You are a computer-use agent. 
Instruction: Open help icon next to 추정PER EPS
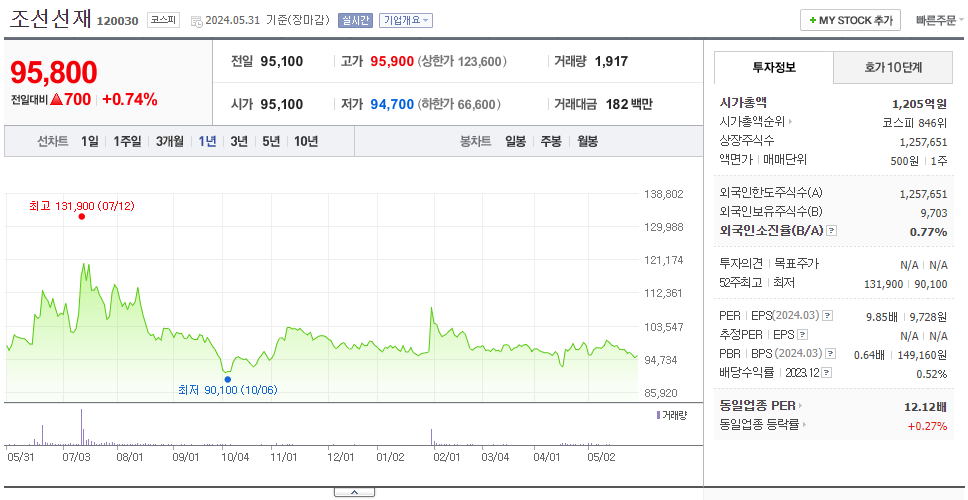(803, 335)
